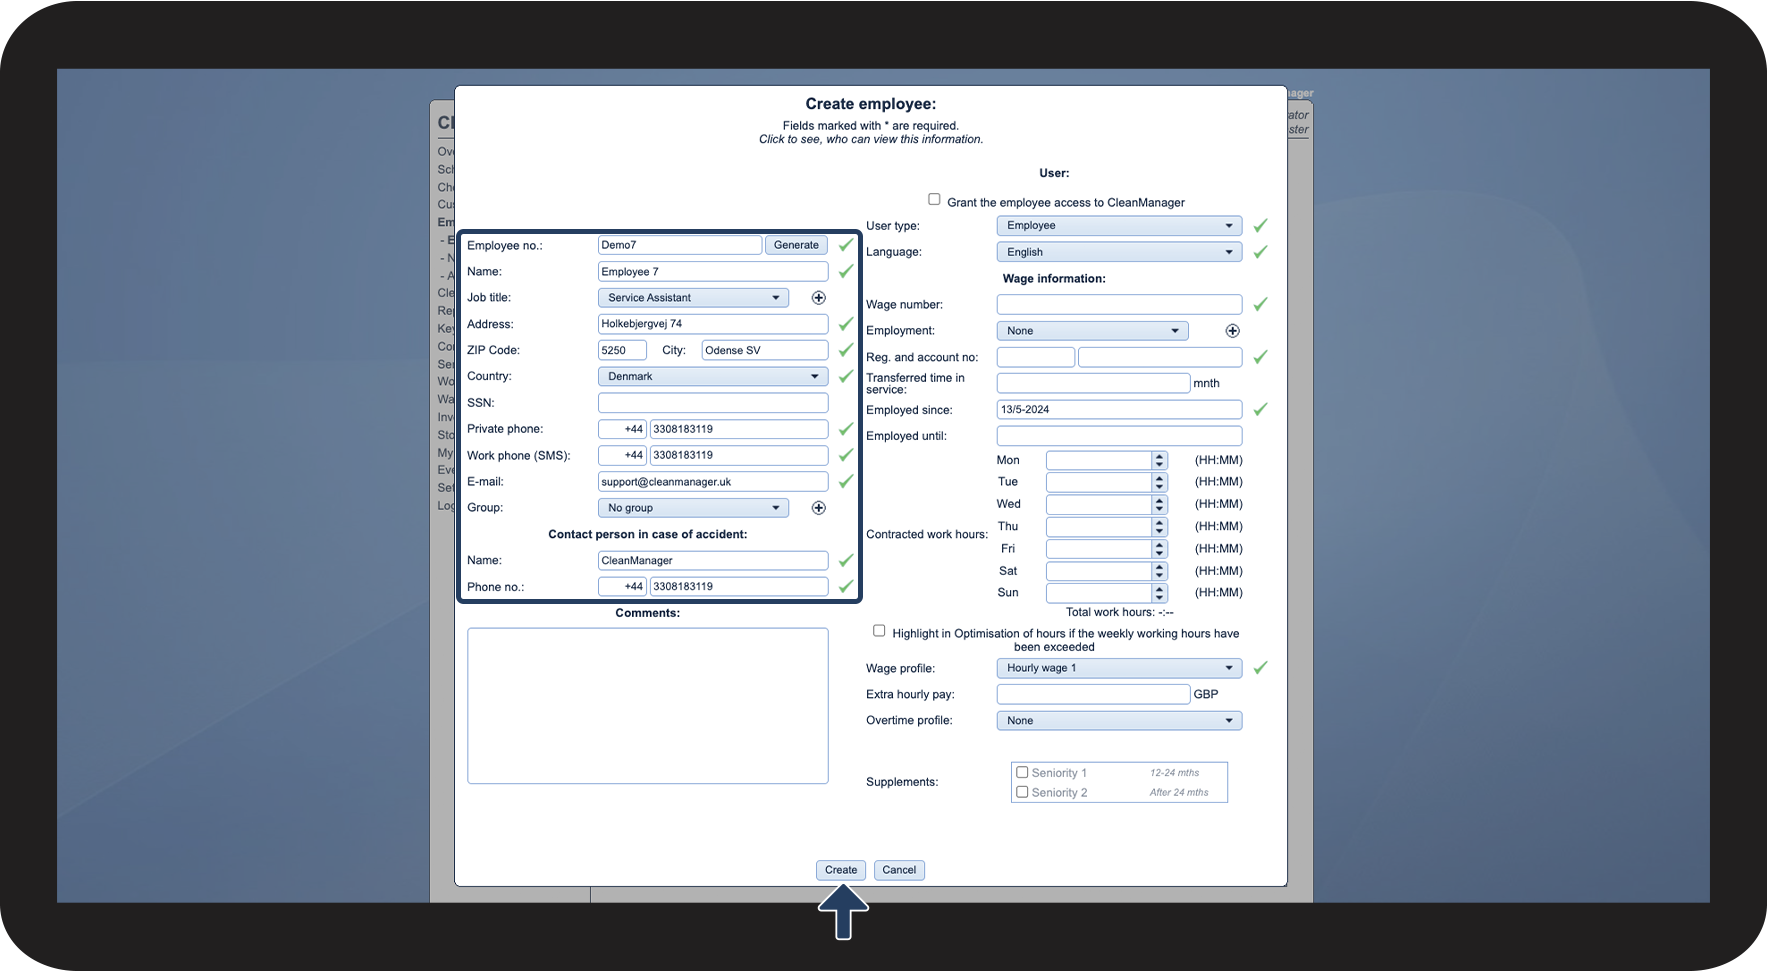1767x971 pixels.
Task: Open the Job title dropdown showing Service Assistant
Action: (x=693, y=298)
